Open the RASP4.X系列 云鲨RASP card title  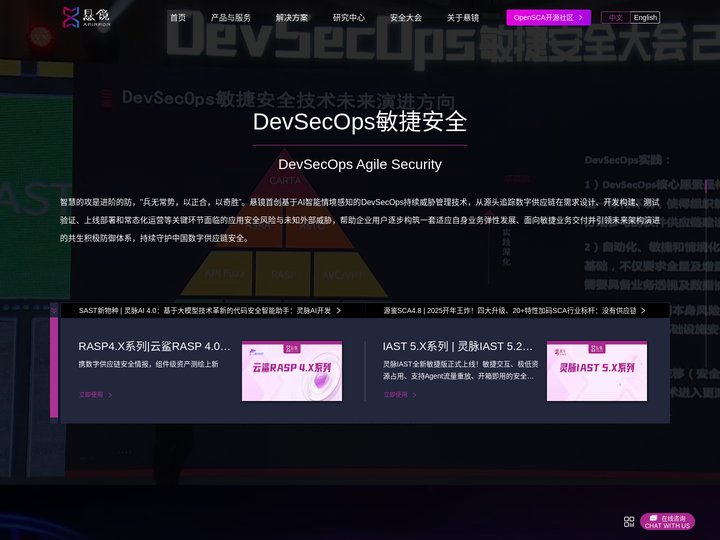click(x=154, y=346)
